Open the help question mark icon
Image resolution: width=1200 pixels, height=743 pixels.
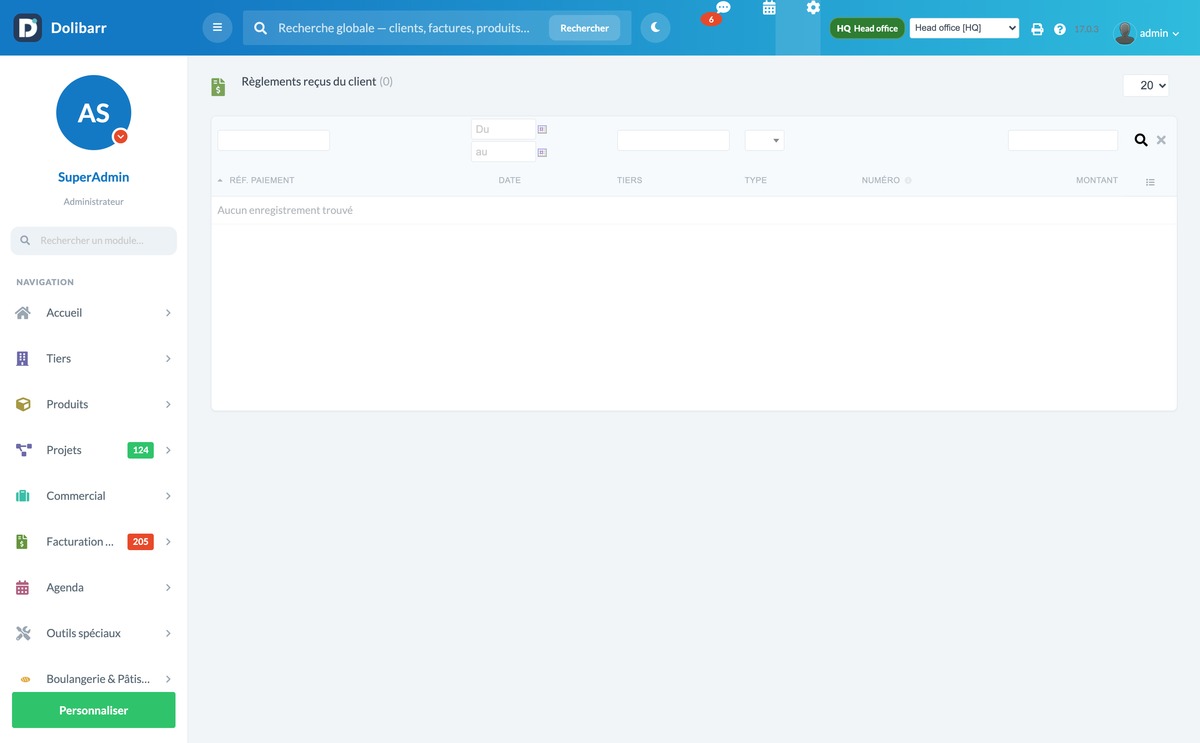tap(1060, 29)
